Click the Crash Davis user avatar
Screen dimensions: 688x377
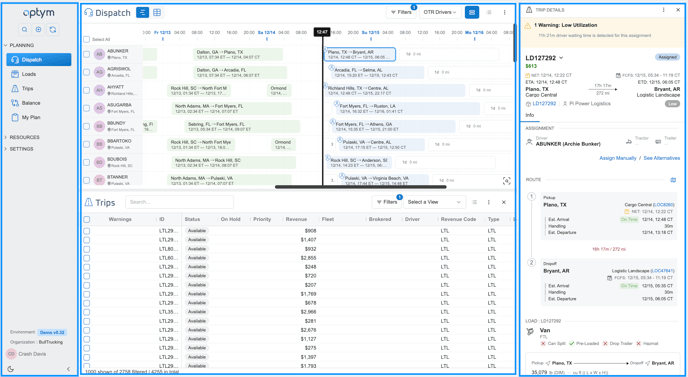pos(11,354)
